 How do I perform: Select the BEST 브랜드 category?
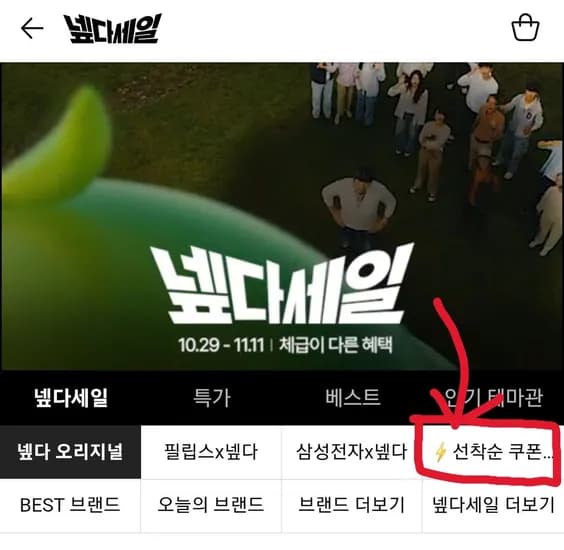pos(70,505)
